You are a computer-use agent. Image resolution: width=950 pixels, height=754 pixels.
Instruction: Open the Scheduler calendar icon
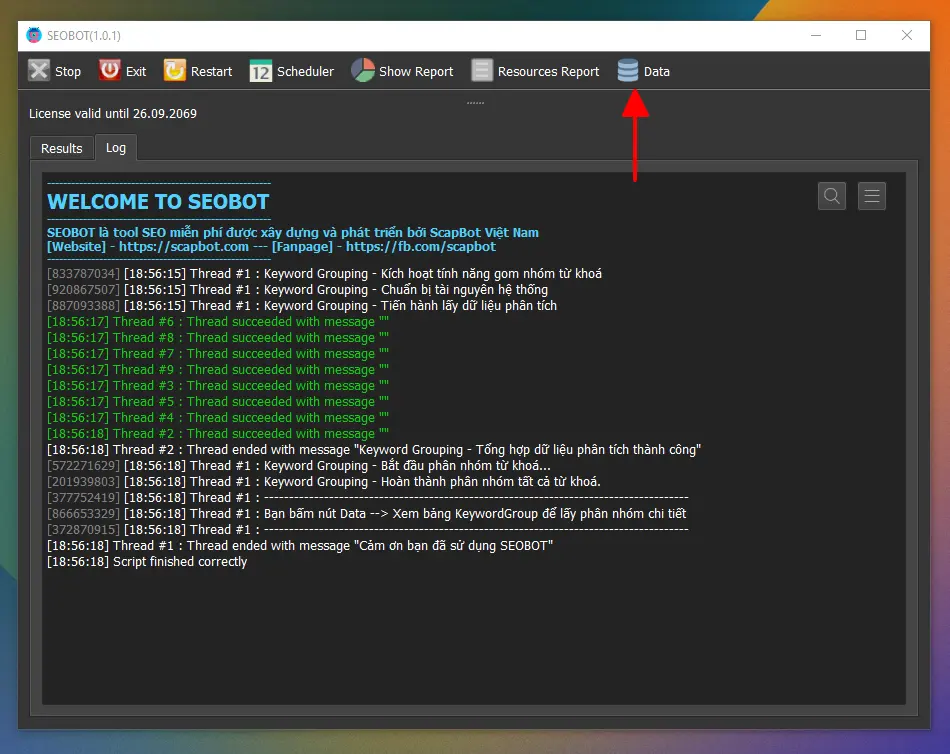261,71
